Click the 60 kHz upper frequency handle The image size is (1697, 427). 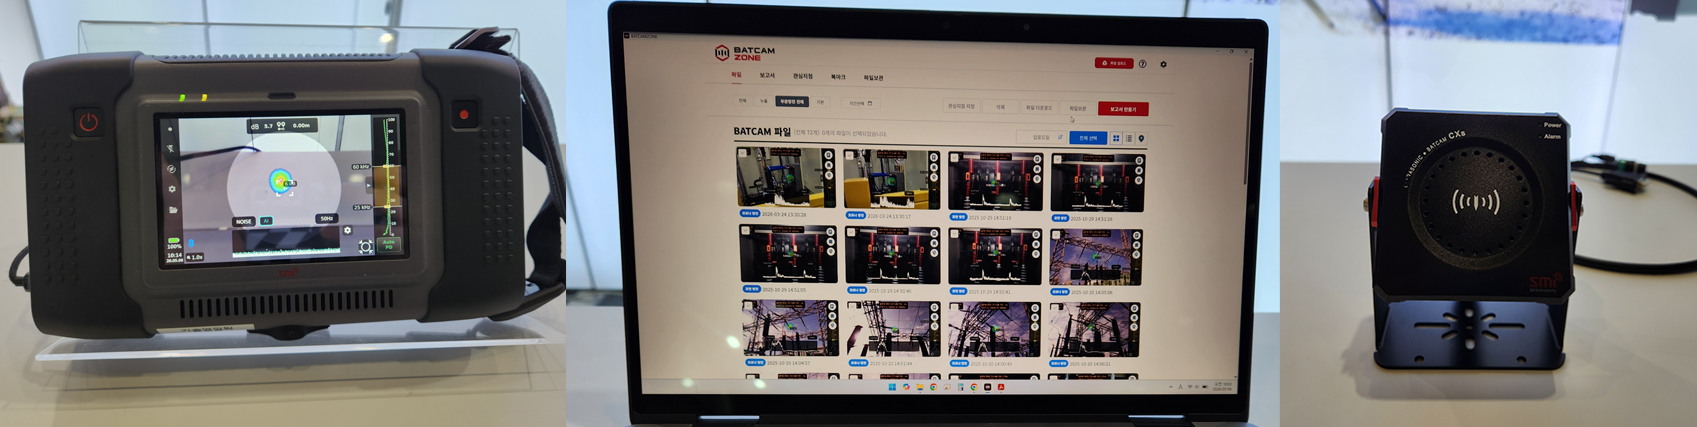[361, 167]
